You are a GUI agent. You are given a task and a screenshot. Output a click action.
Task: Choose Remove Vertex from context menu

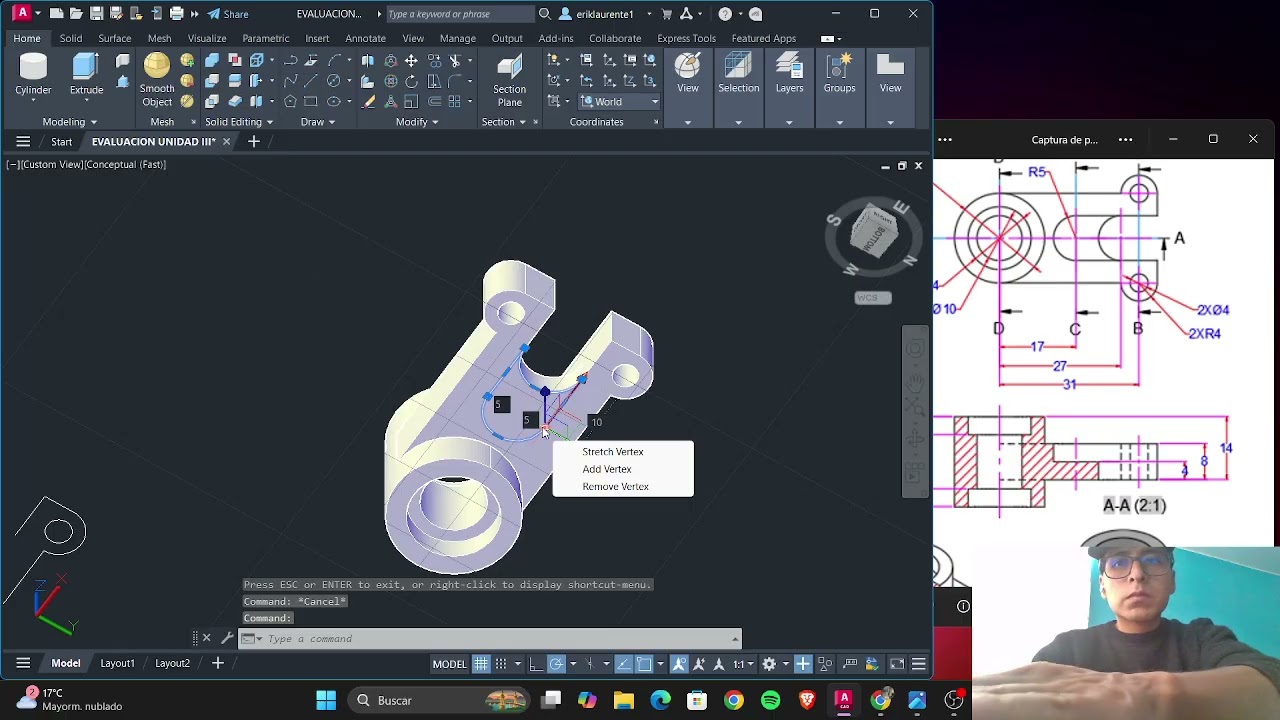point(615,487)
